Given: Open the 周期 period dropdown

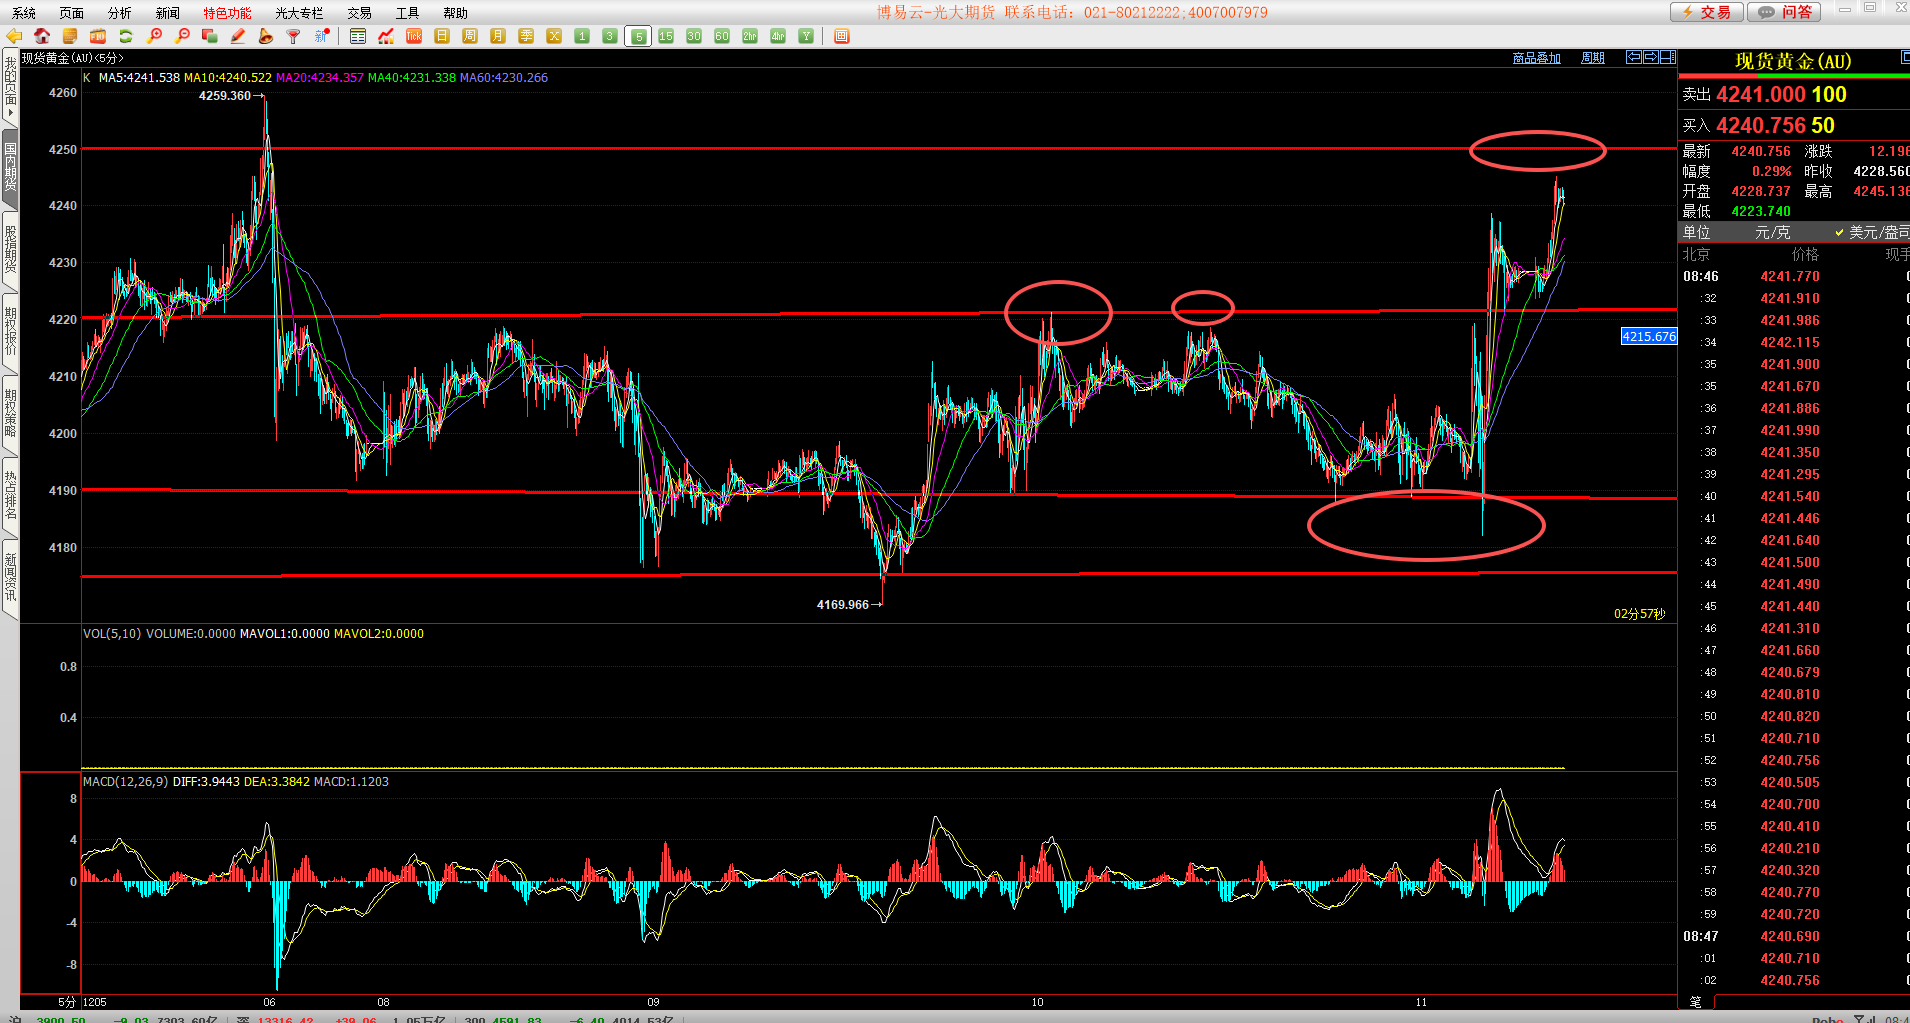Looking at the screenshot, I should click(1592, 58).
